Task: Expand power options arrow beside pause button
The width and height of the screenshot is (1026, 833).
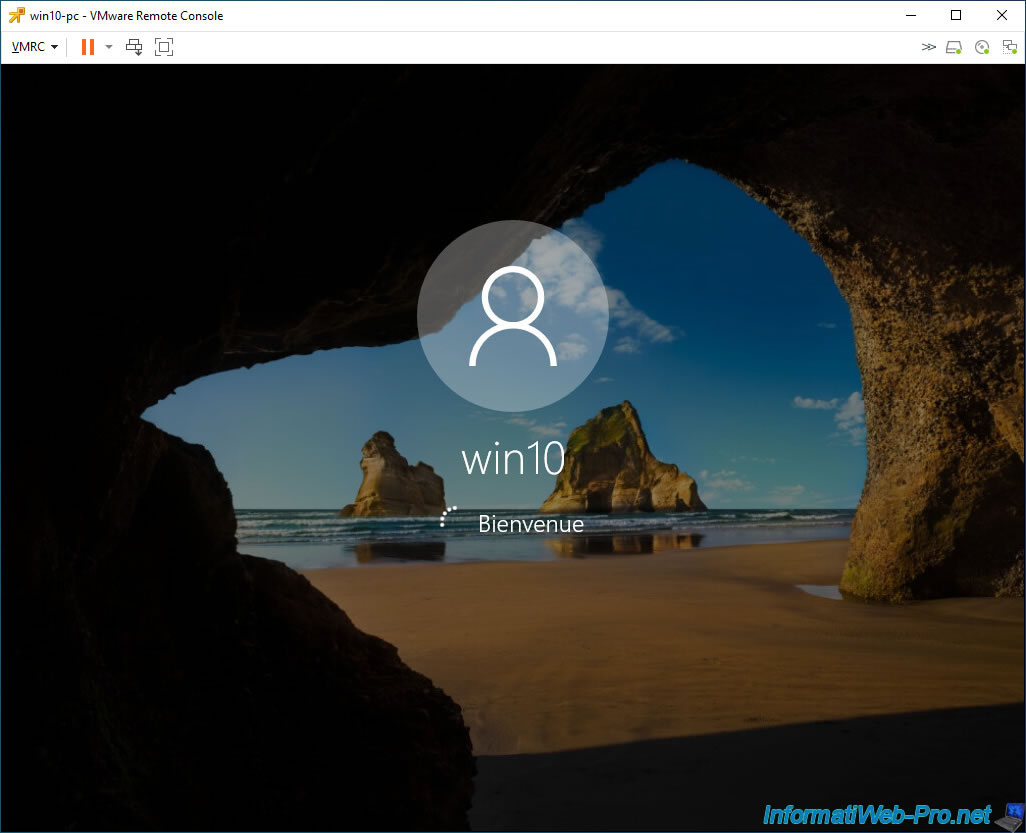Action: tap(109, 47)
